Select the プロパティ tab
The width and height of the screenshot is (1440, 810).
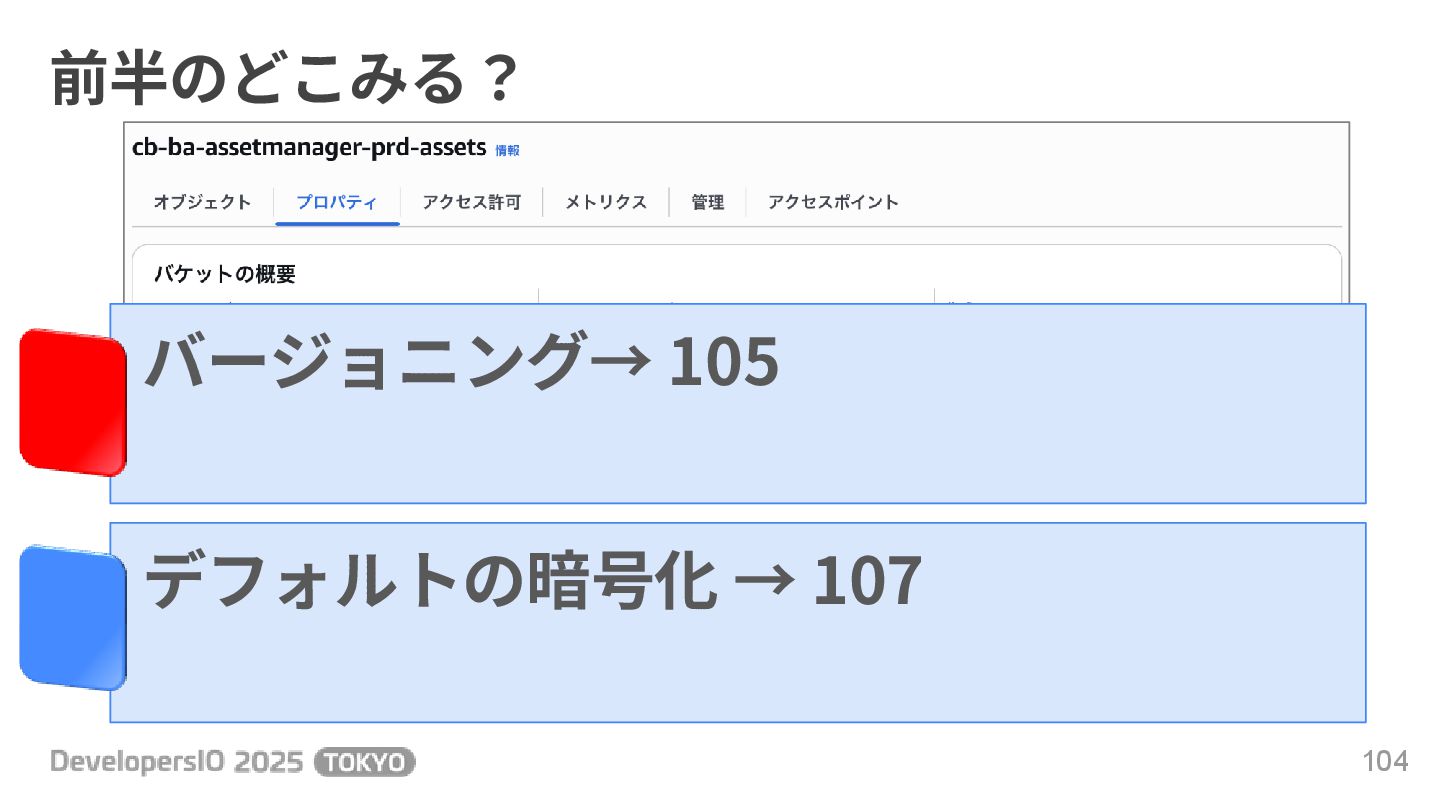pyautogui.click(x=337, y=202)
